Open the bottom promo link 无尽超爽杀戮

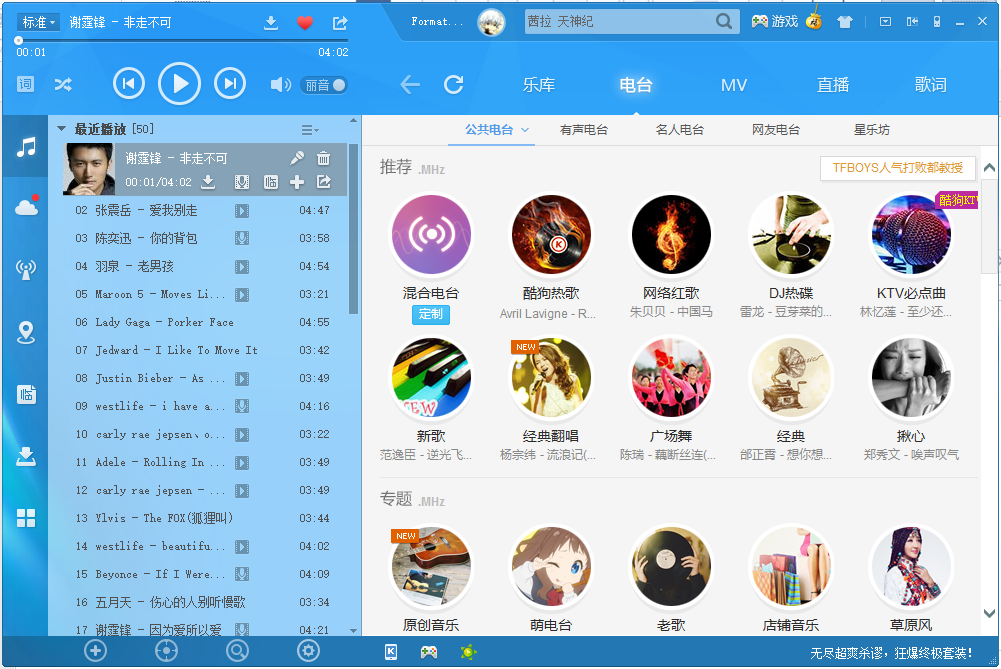point(891,653)
